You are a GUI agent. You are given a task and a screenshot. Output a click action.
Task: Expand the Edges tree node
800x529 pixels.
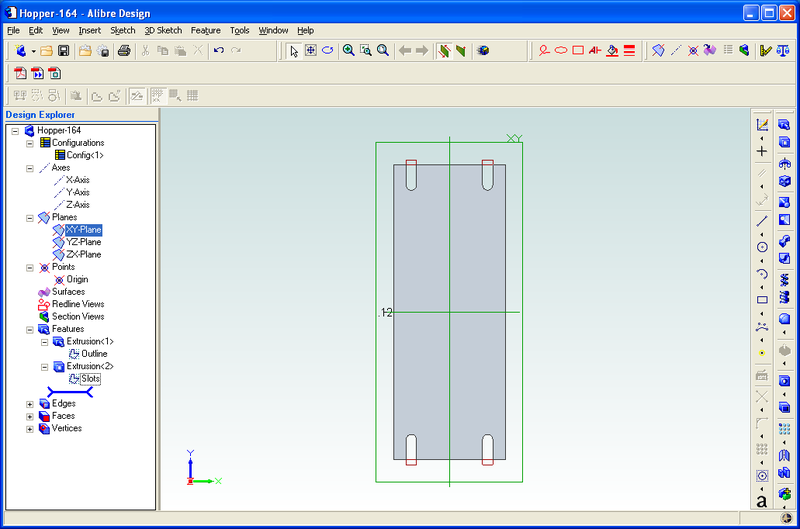click(x=30, y=404)
